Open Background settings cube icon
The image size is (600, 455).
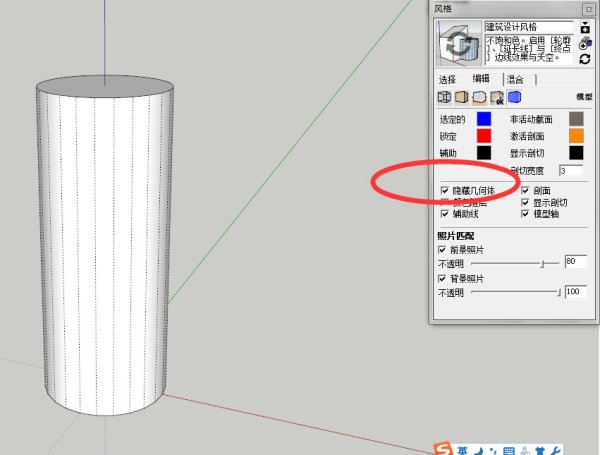pyautogui.click(x=479, y=97)
